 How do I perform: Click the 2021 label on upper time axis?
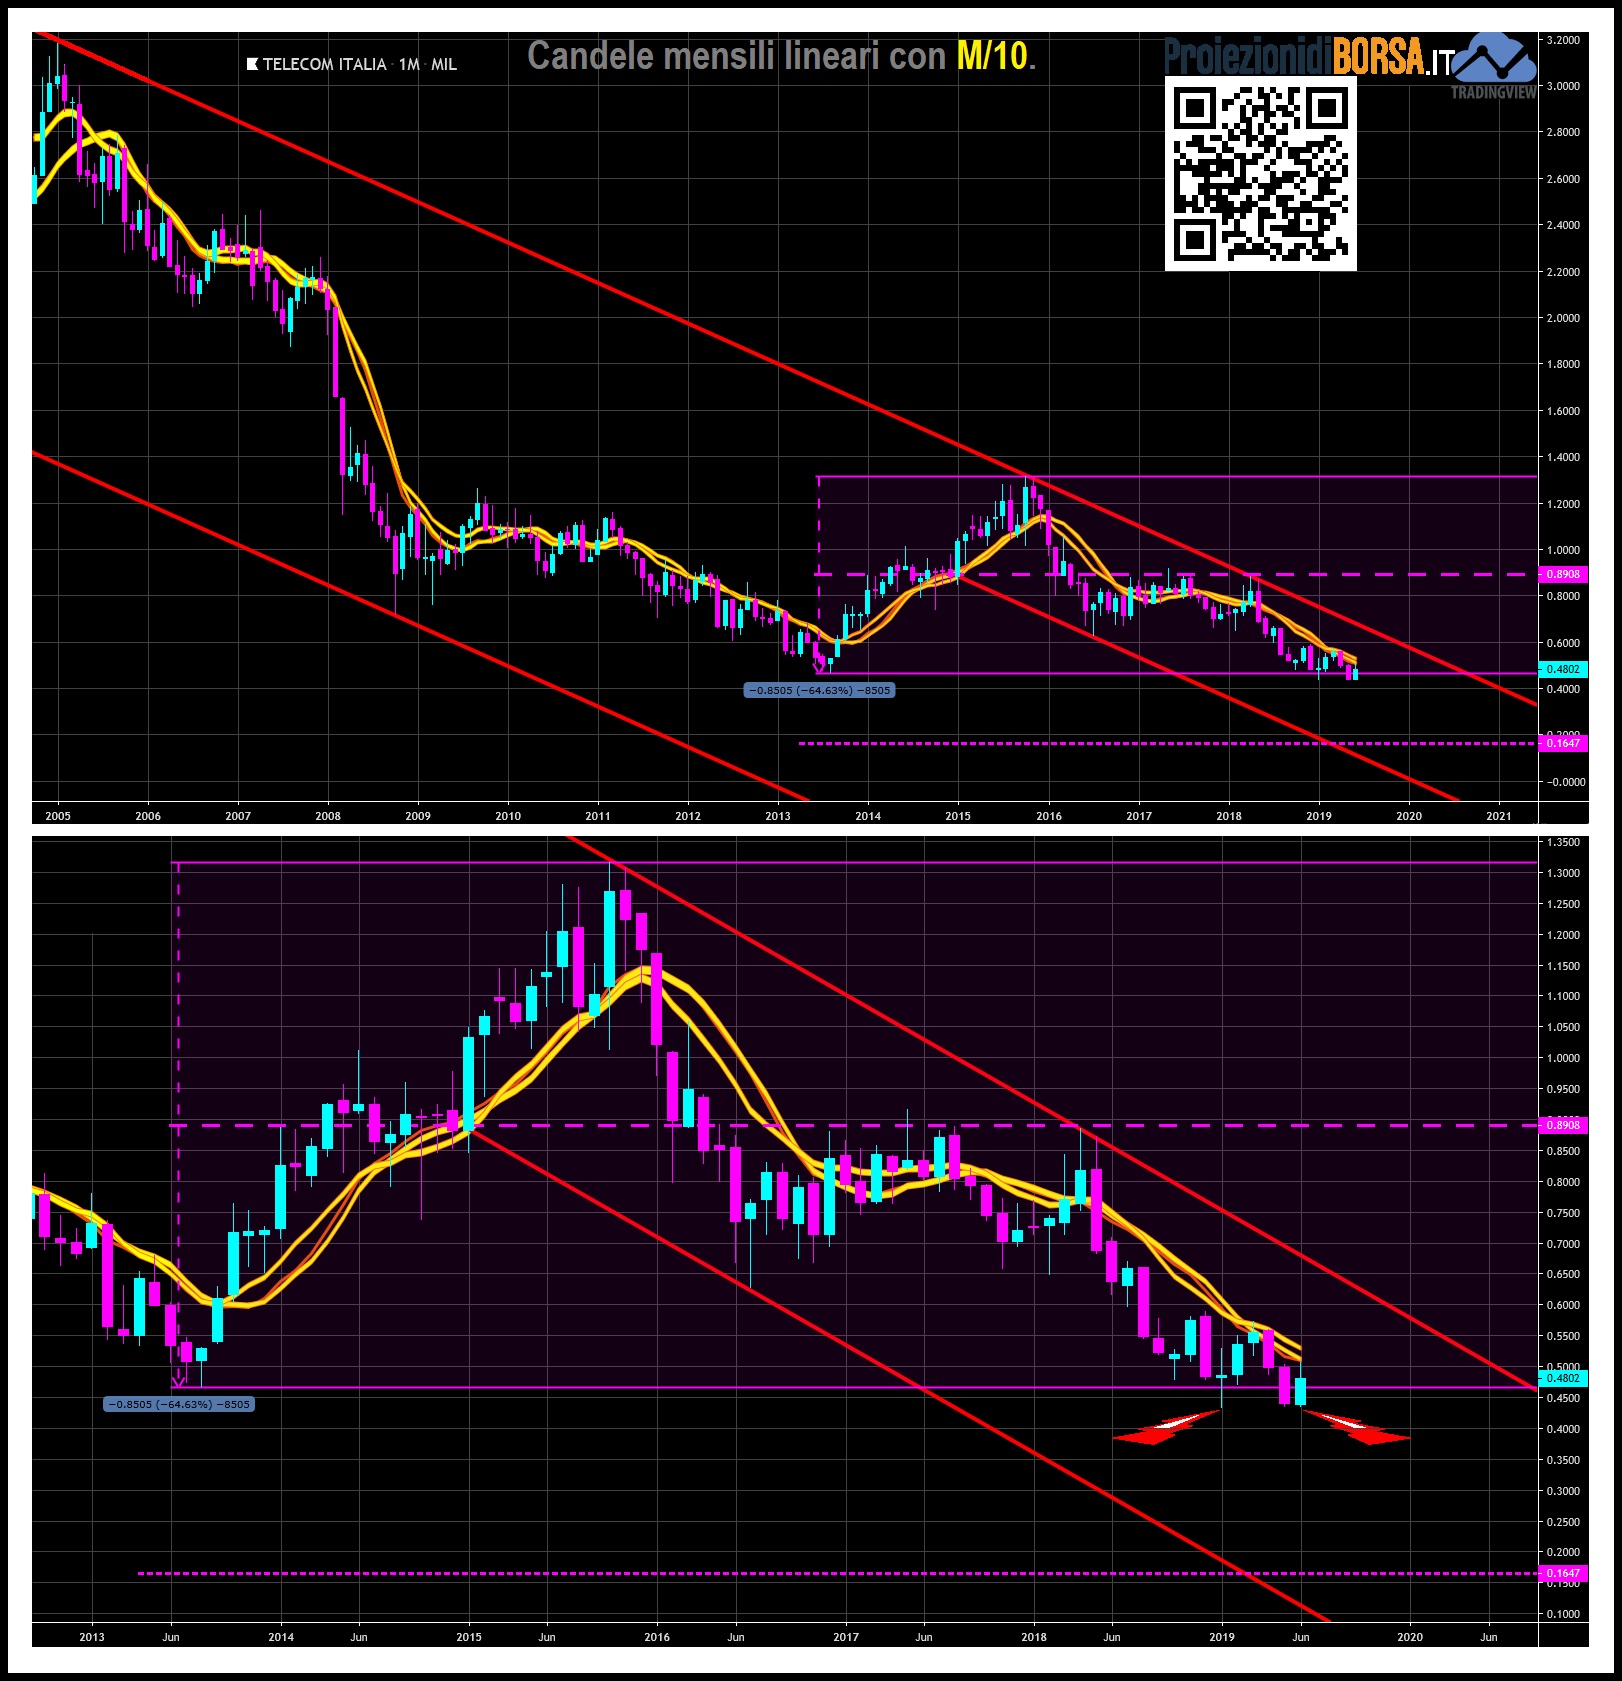(x=1499, y=816)
